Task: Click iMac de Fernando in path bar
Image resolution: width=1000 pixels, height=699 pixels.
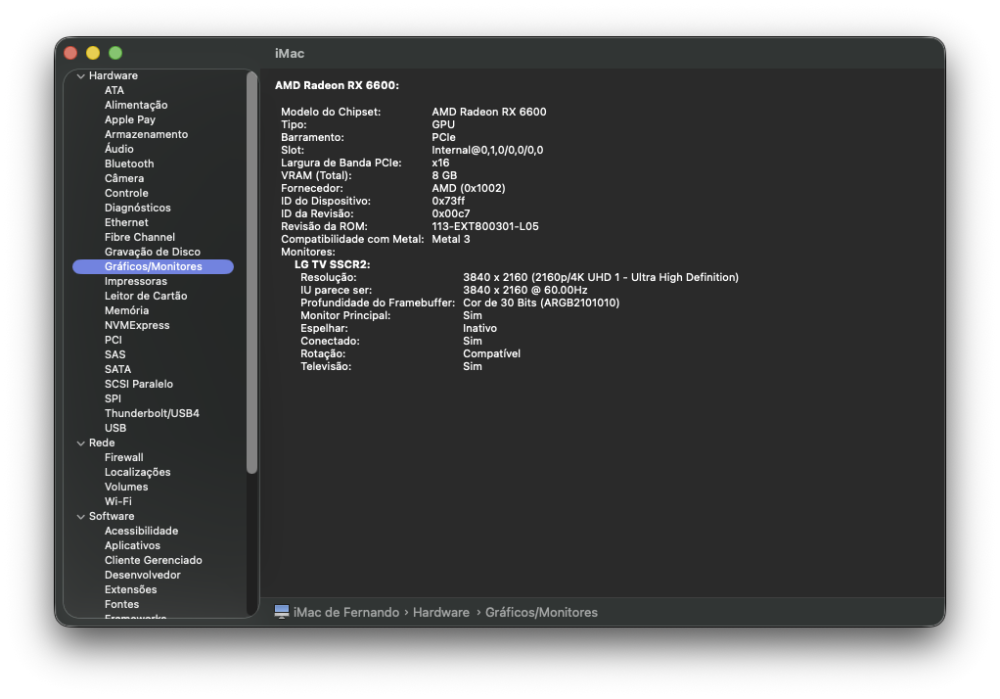Action: (x=346, y=612)
